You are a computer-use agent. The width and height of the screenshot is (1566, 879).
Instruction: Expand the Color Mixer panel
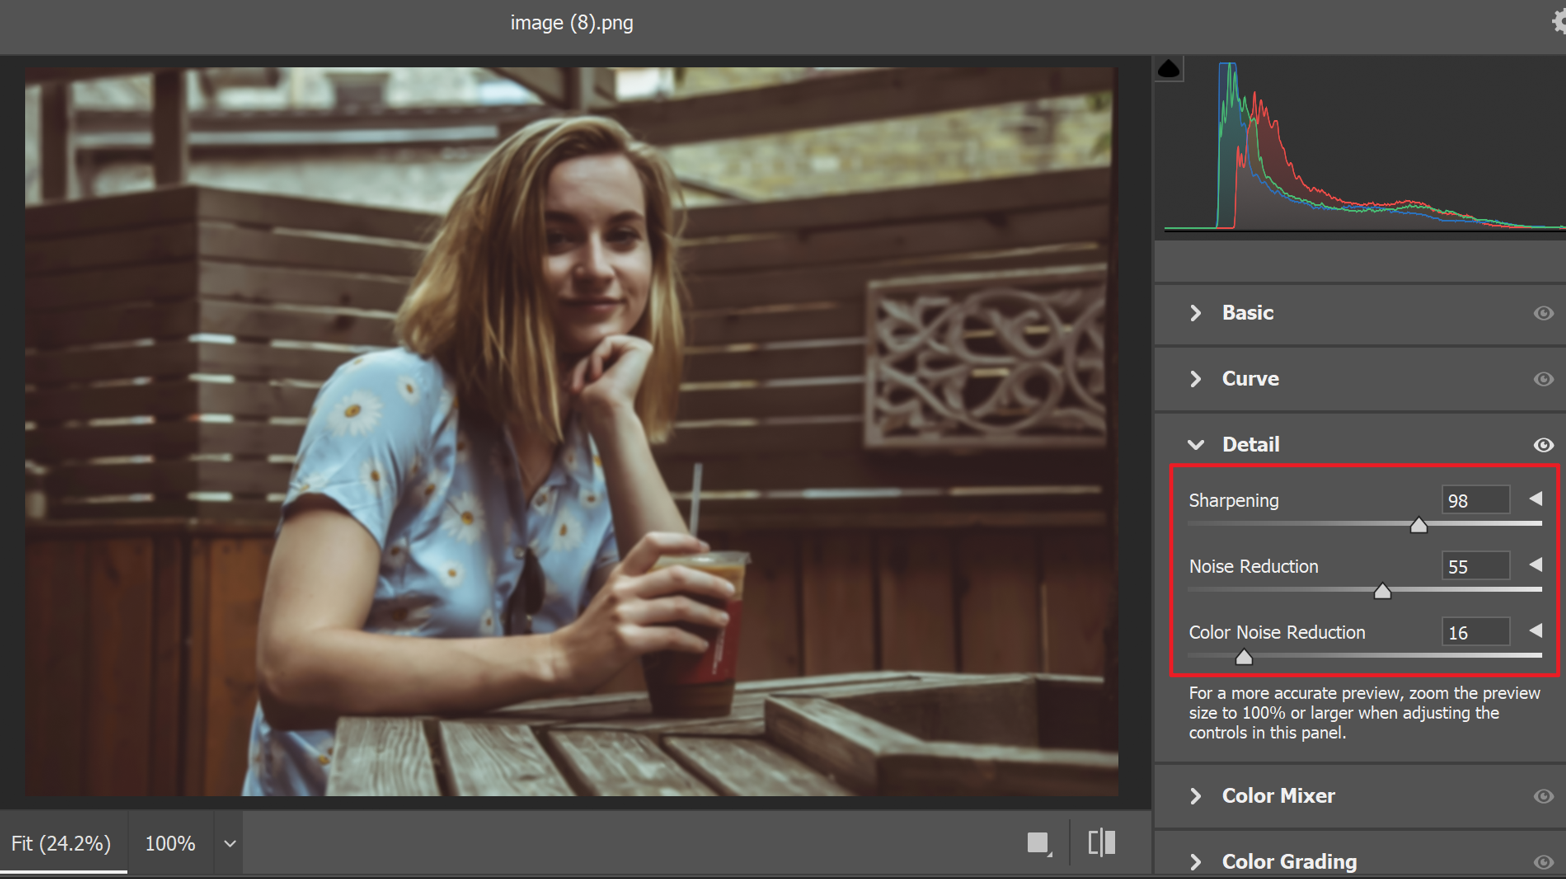coord(1196,796)
